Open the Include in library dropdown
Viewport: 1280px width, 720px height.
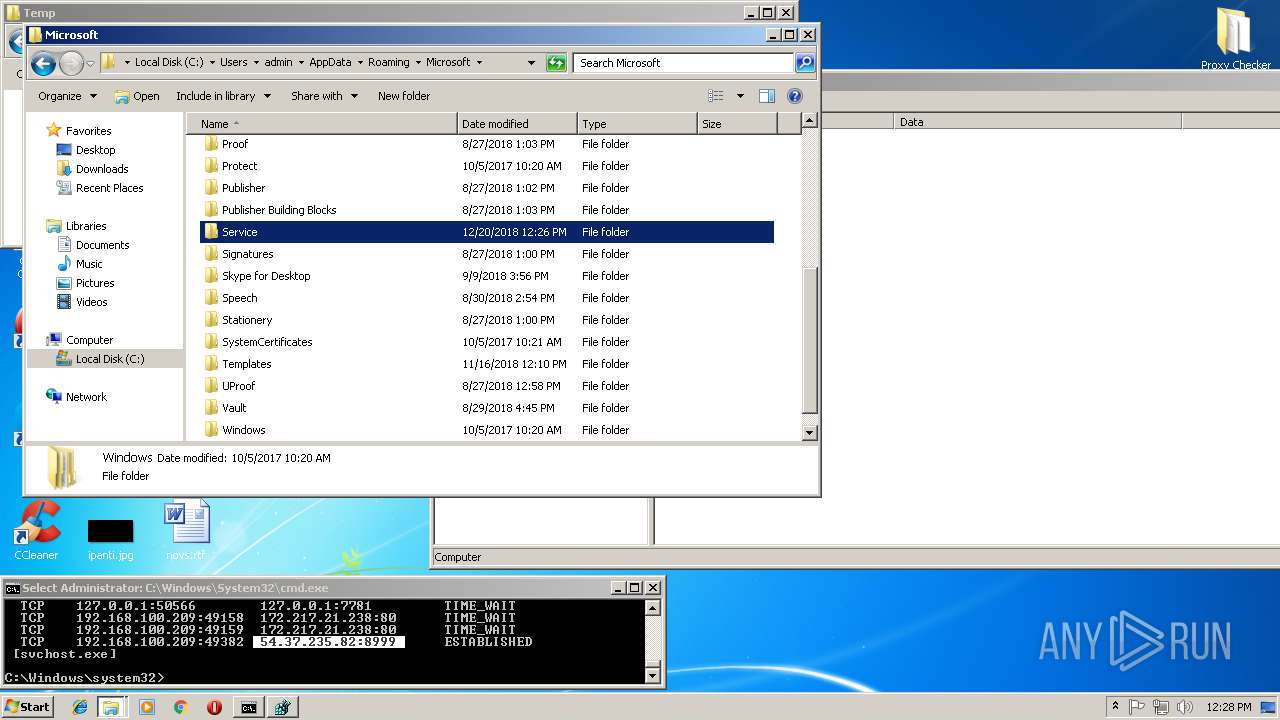tap(223, 96)
